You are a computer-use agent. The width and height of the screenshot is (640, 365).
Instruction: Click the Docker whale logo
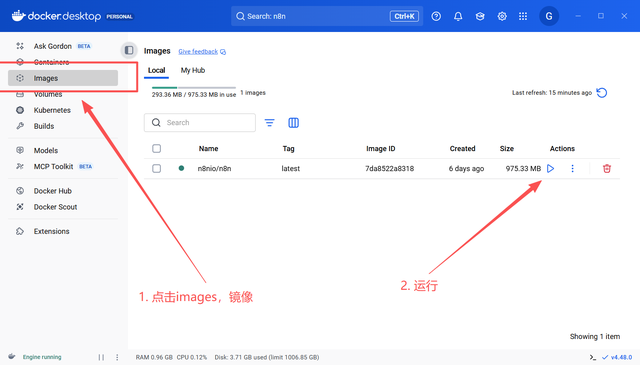pyautogui.click(x=18, y=16)
